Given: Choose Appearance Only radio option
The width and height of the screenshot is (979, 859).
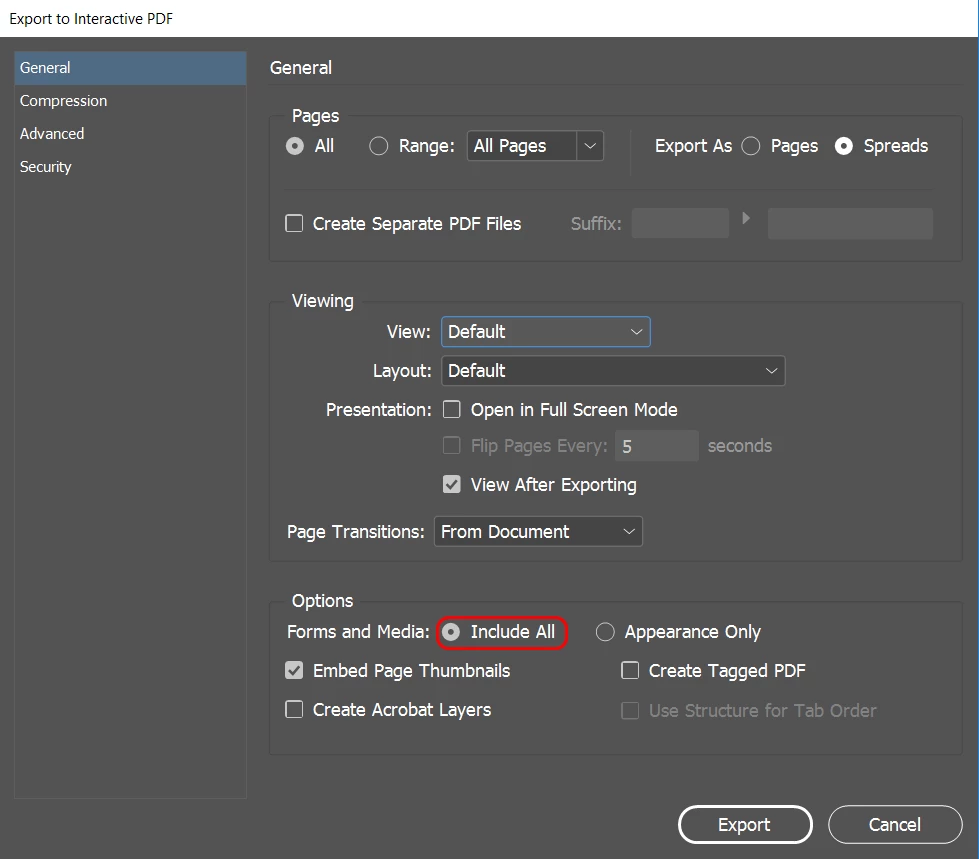Looking at the screenshot, I should click(x=605, y=632).
